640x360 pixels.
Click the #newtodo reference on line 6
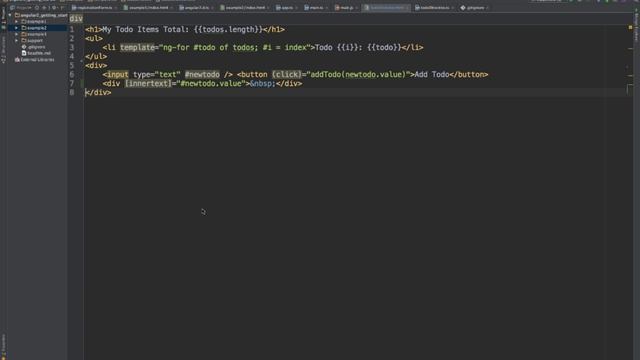click(x=202, y=74)
